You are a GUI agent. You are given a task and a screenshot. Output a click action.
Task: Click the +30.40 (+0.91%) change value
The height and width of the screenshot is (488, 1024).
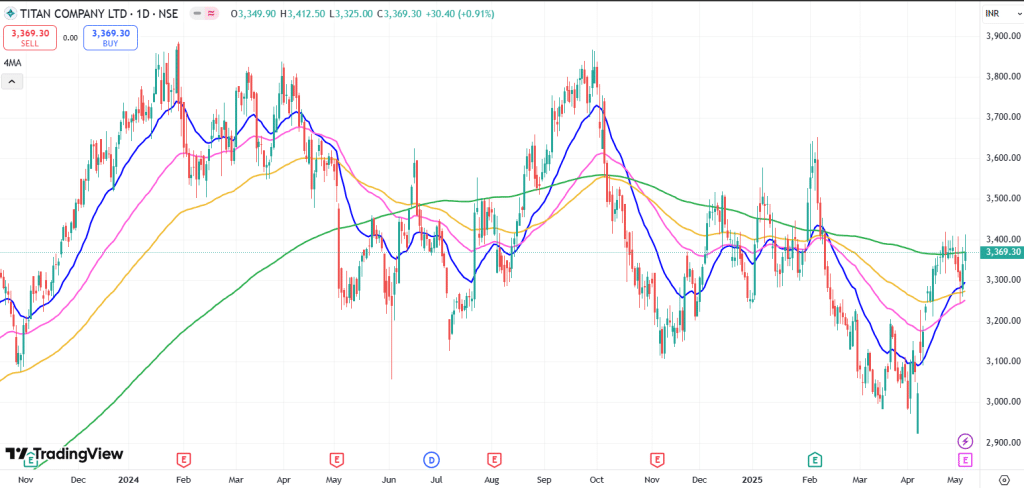(459, 14)
